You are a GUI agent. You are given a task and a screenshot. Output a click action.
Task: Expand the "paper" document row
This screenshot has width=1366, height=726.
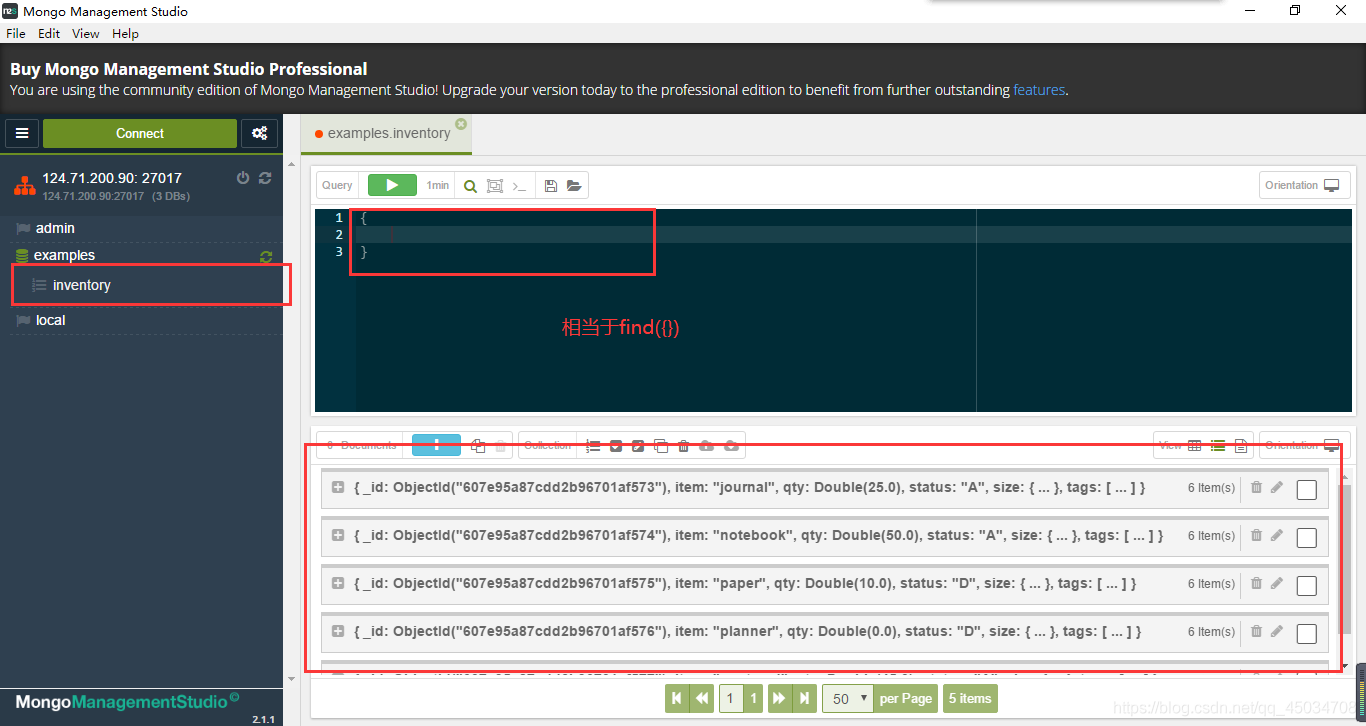pyautogui.click(x=338, y=583)
